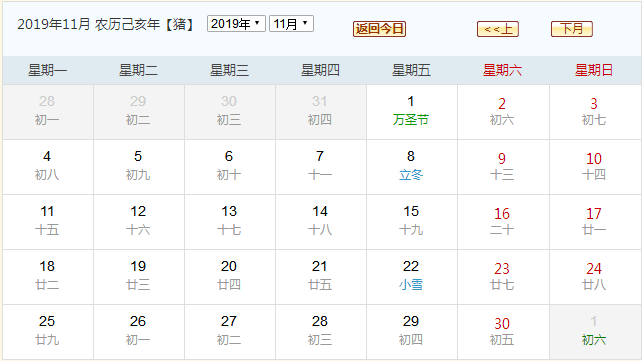Select November 7 十一 date
This screenshot has width=642, height=361.
320,167
